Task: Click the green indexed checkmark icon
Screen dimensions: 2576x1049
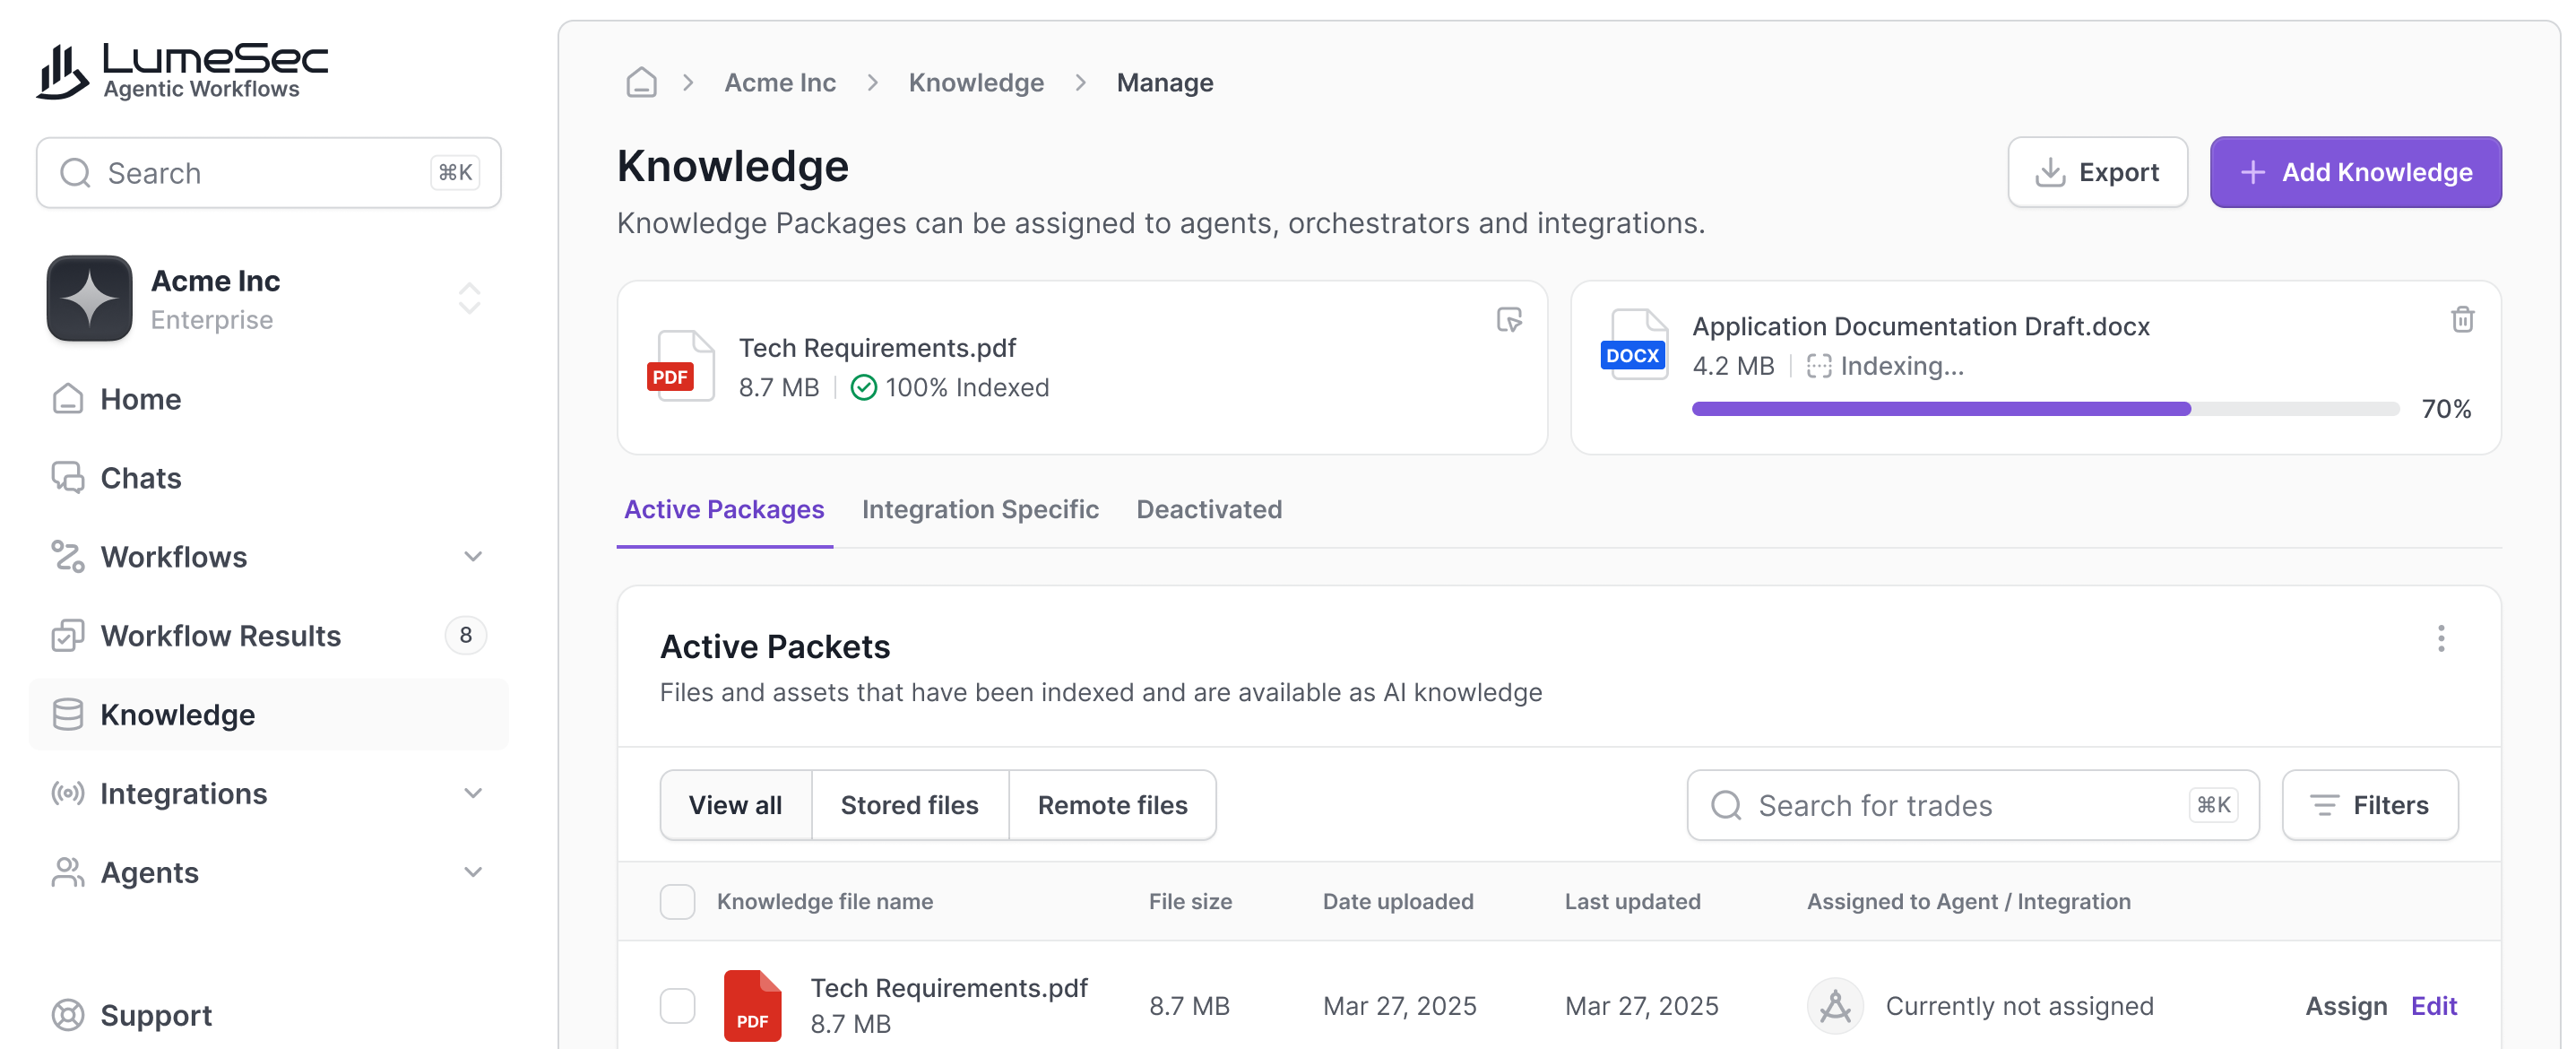Action: pos(863,387)
